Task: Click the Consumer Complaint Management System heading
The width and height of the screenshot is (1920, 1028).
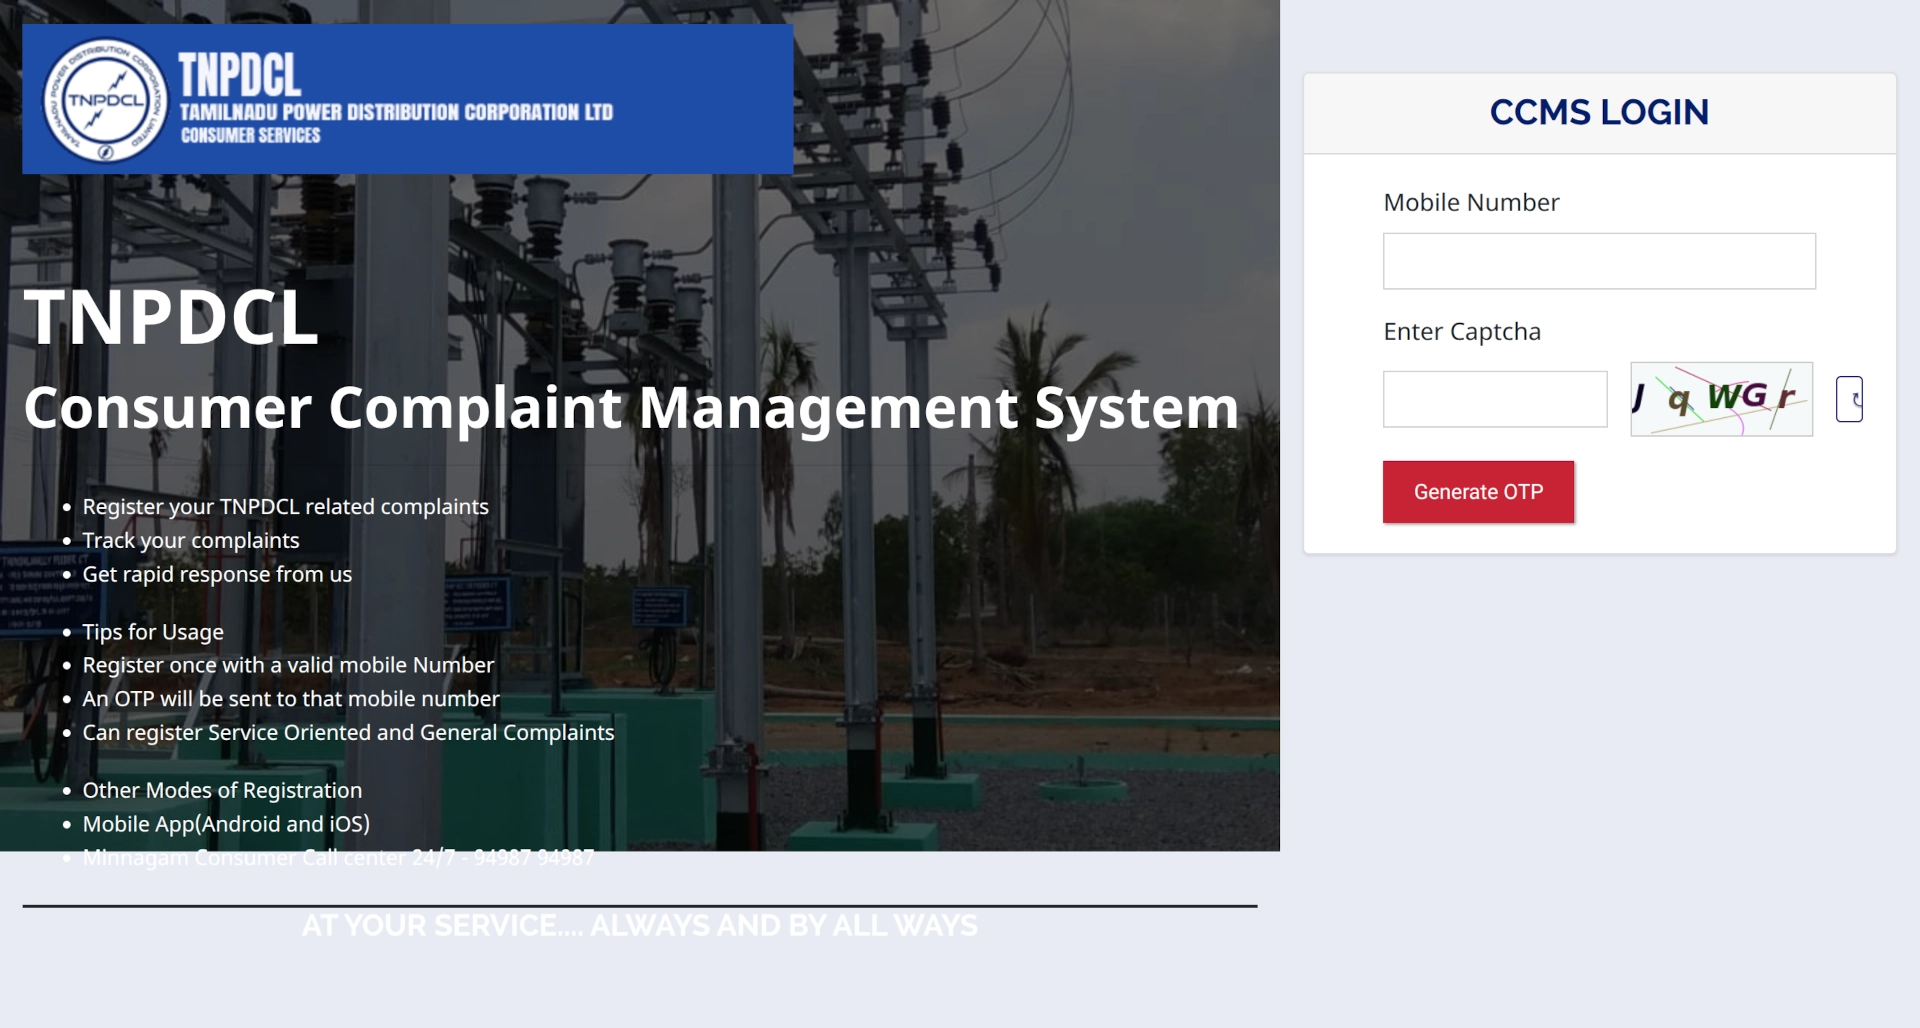Action: 630,408
